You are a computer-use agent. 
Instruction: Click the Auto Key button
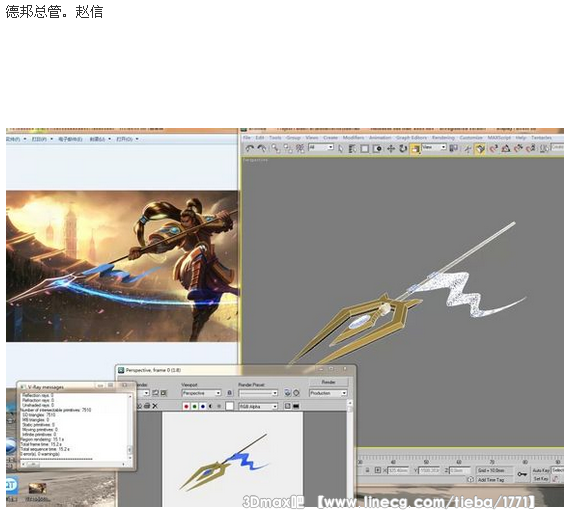pos(541,470)
